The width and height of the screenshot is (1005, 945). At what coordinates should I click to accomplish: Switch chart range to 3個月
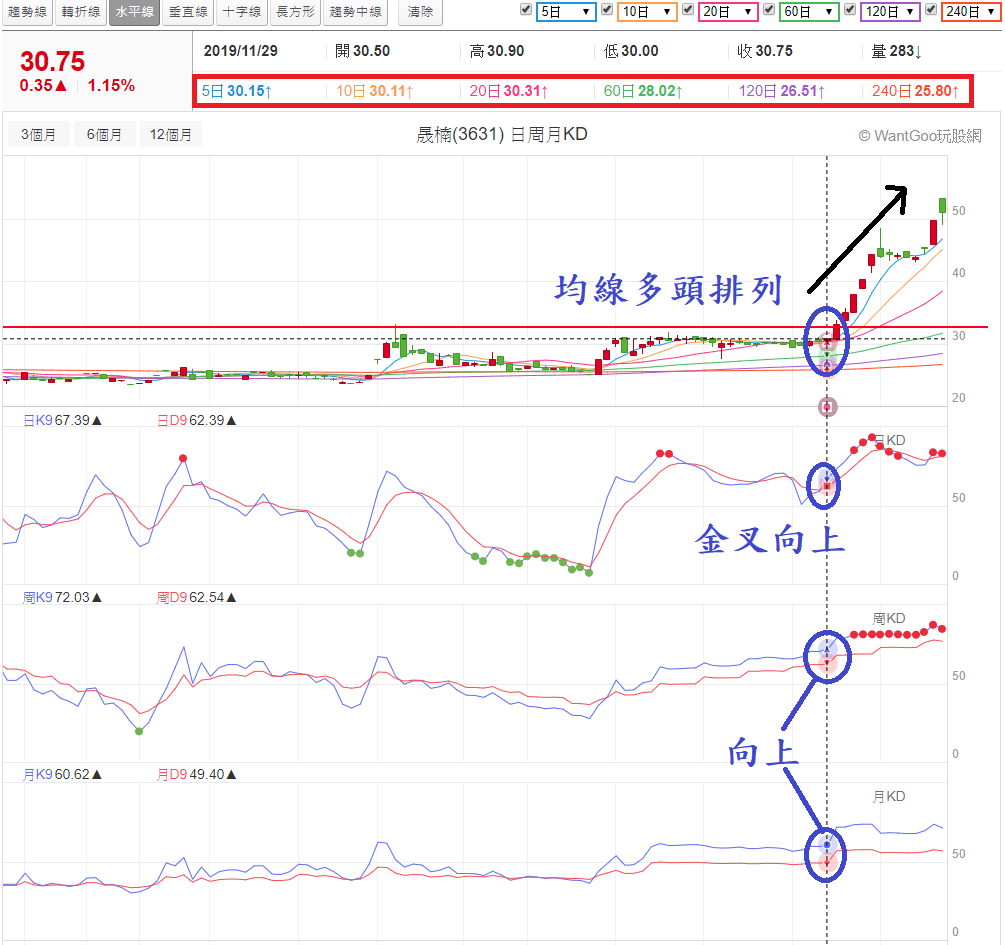coord(38,135)
